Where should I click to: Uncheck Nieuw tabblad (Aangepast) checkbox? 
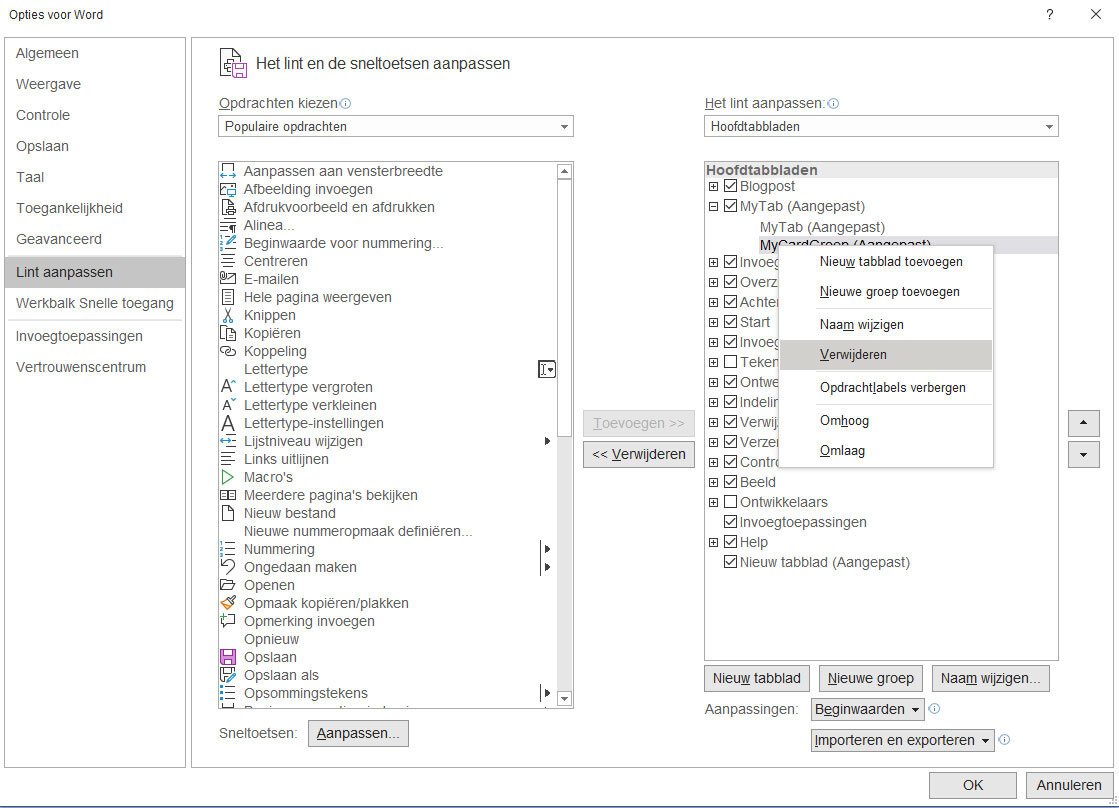point(730,562)
